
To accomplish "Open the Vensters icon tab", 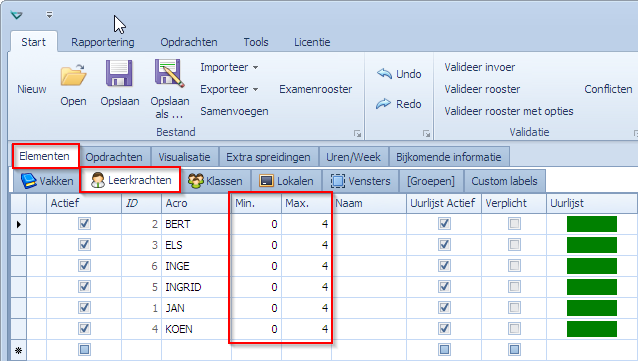I will (x=338, y=181).
